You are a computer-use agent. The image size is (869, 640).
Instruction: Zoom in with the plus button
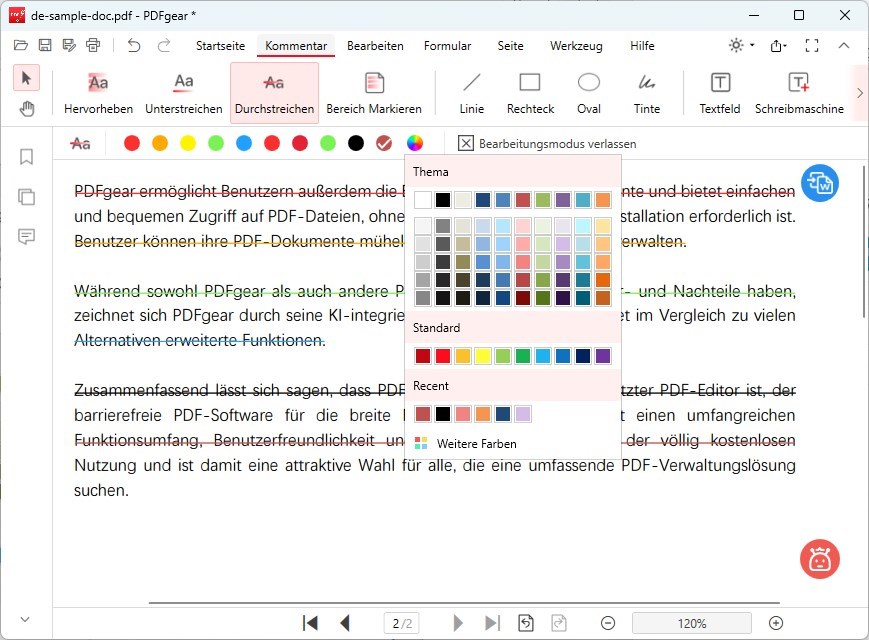pos(776,623)
